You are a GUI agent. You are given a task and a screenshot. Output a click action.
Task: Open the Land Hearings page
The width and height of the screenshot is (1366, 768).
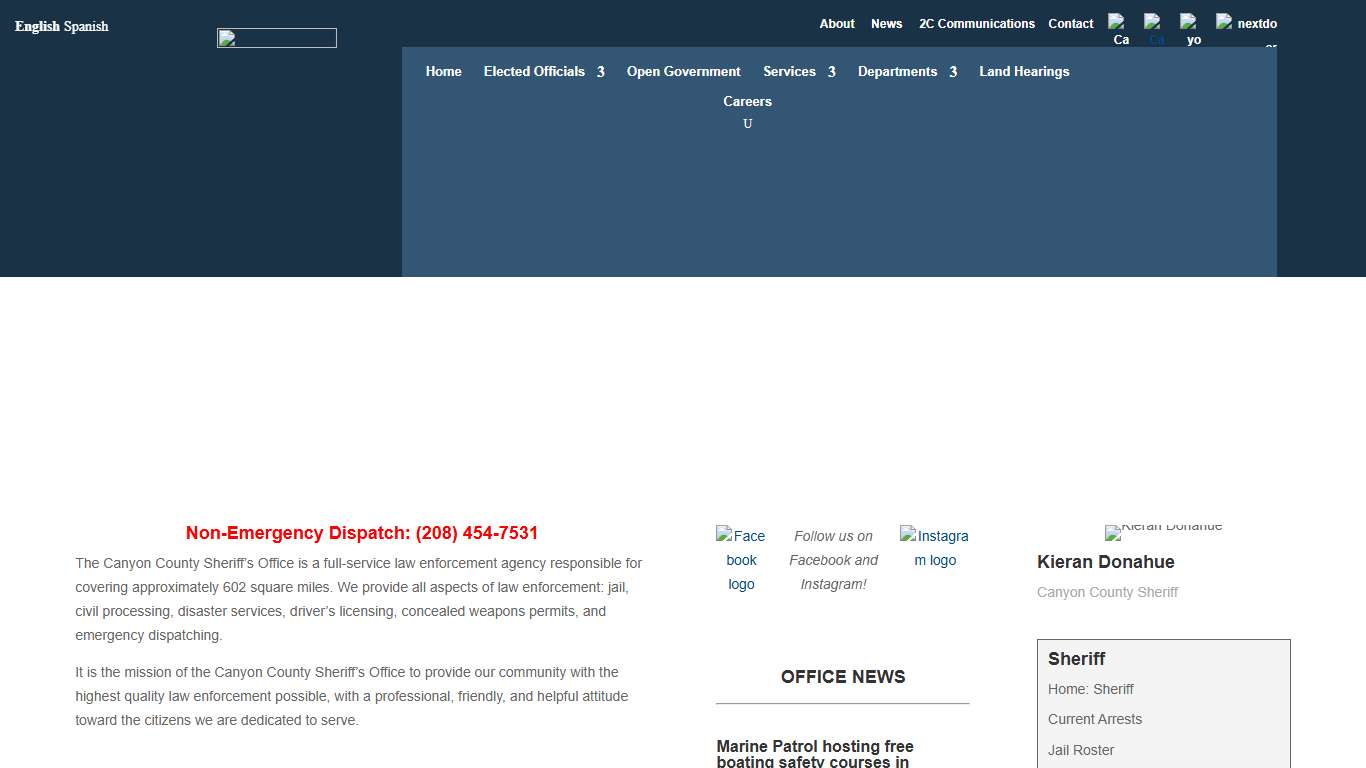[1024, 72]
